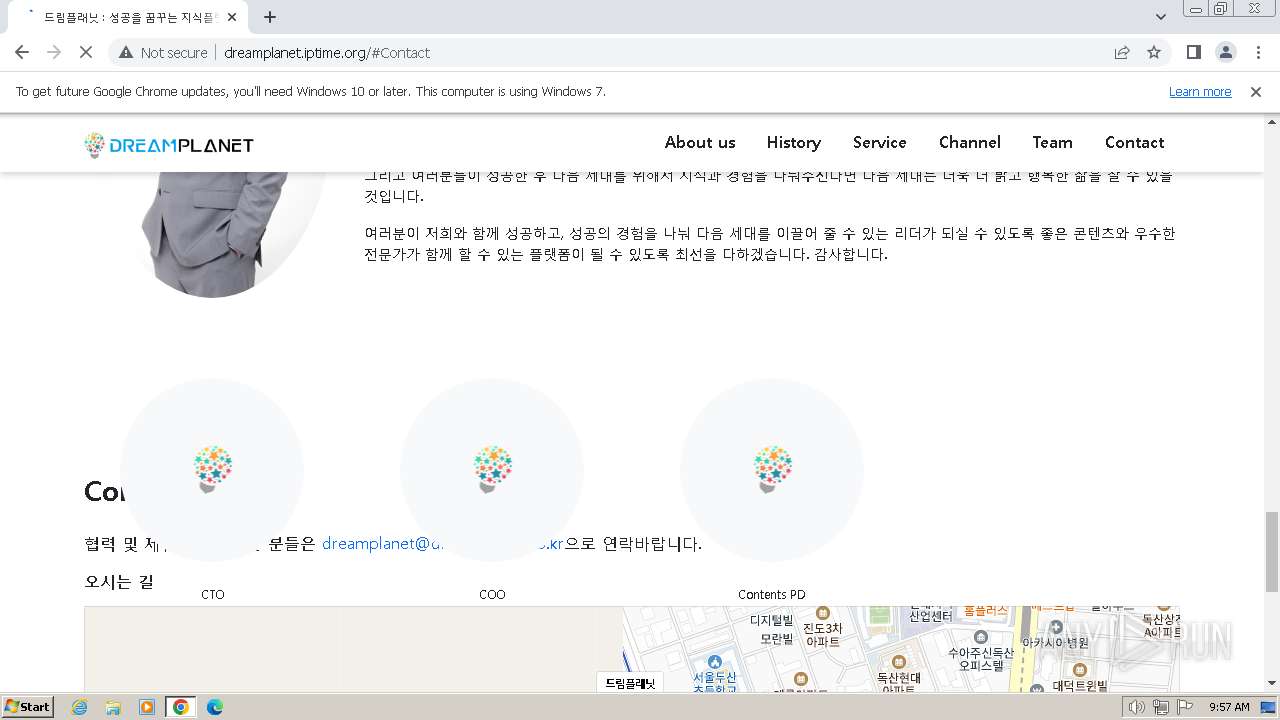The image size is (1280, 720).
Task: Select 서울두산초등학교 school icon on map
Action: [714, 662]
